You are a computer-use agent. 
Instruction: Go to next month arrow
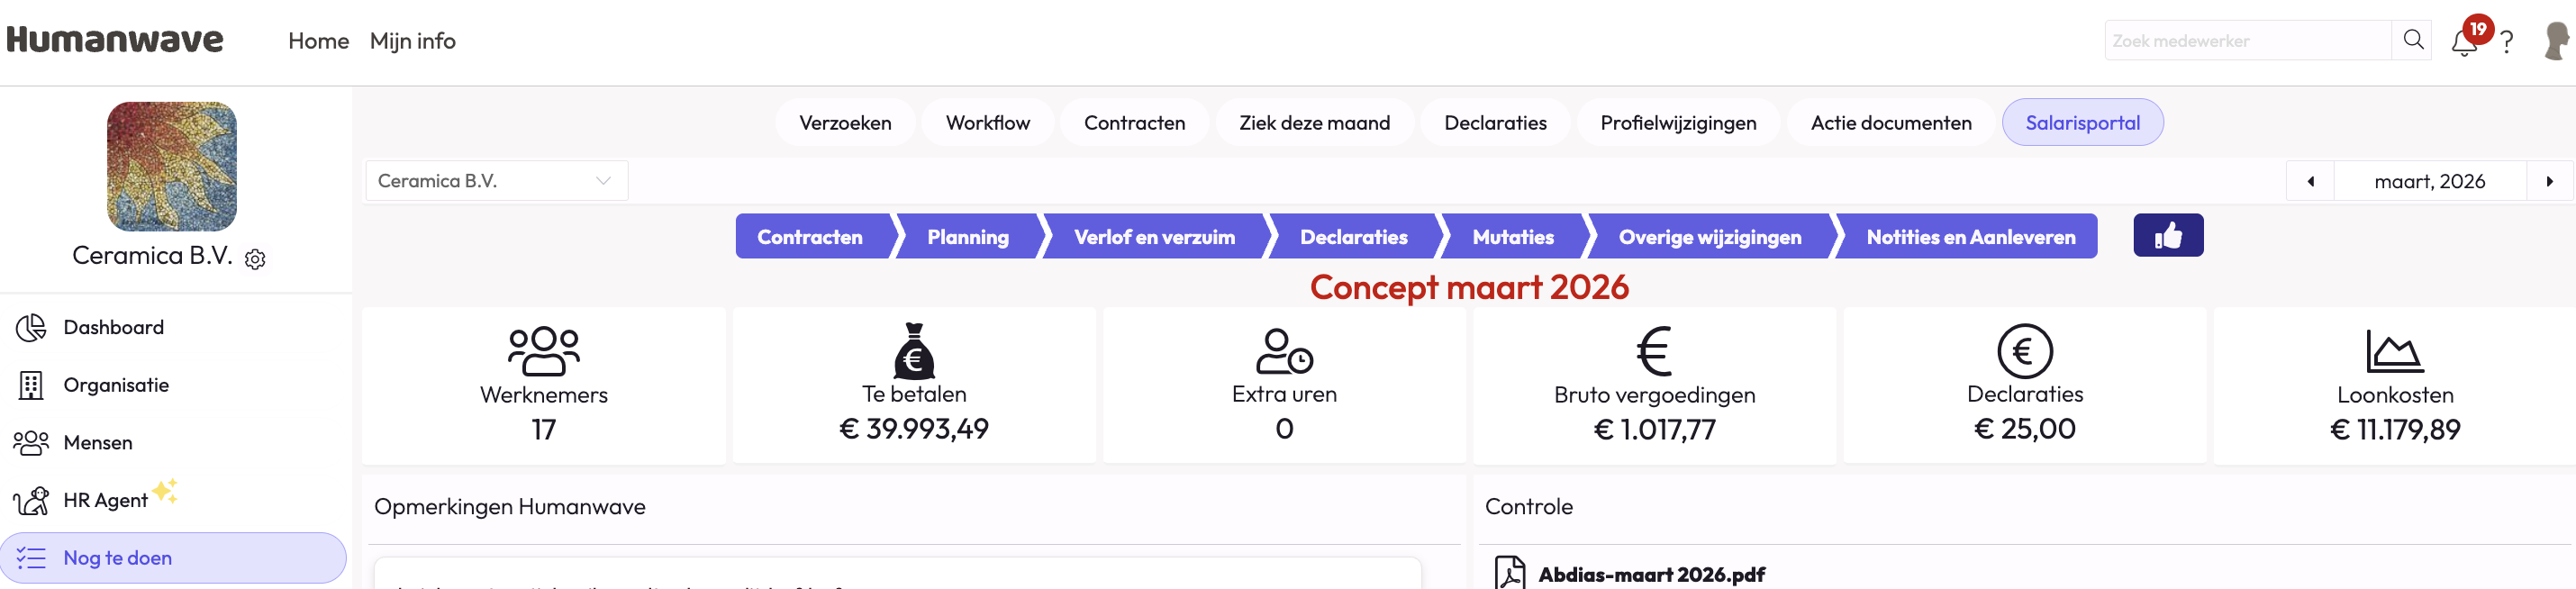tap(2549, 182)
